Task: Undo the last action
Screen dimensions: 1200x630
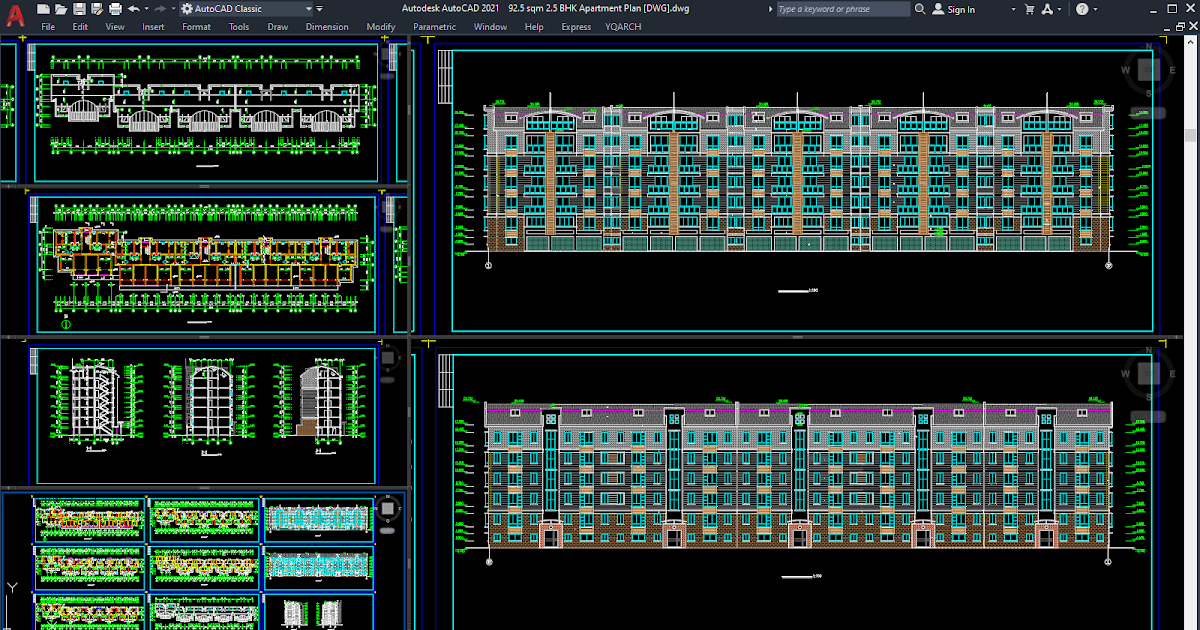Action: 133,9
